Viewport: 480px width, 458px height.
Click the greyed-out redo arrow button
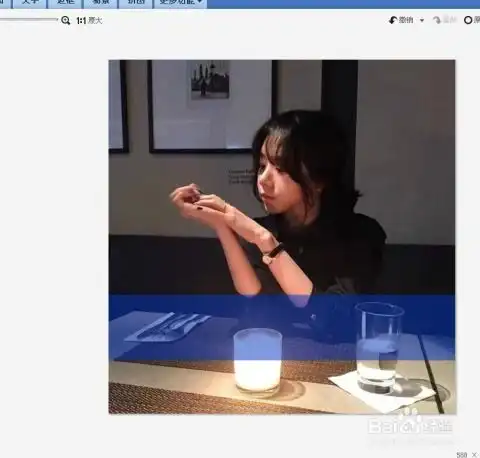[444, 20]
